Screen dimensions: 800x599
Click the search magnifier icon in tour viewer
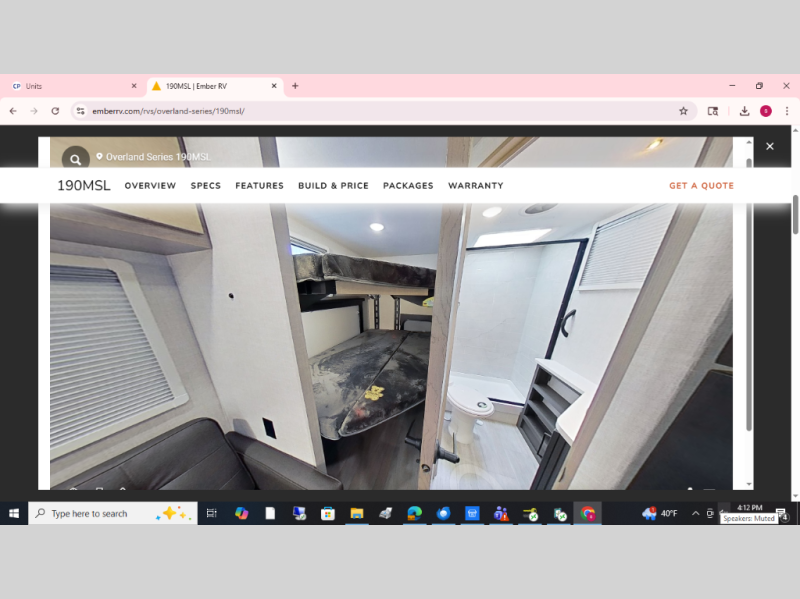[x=75, y=159]
